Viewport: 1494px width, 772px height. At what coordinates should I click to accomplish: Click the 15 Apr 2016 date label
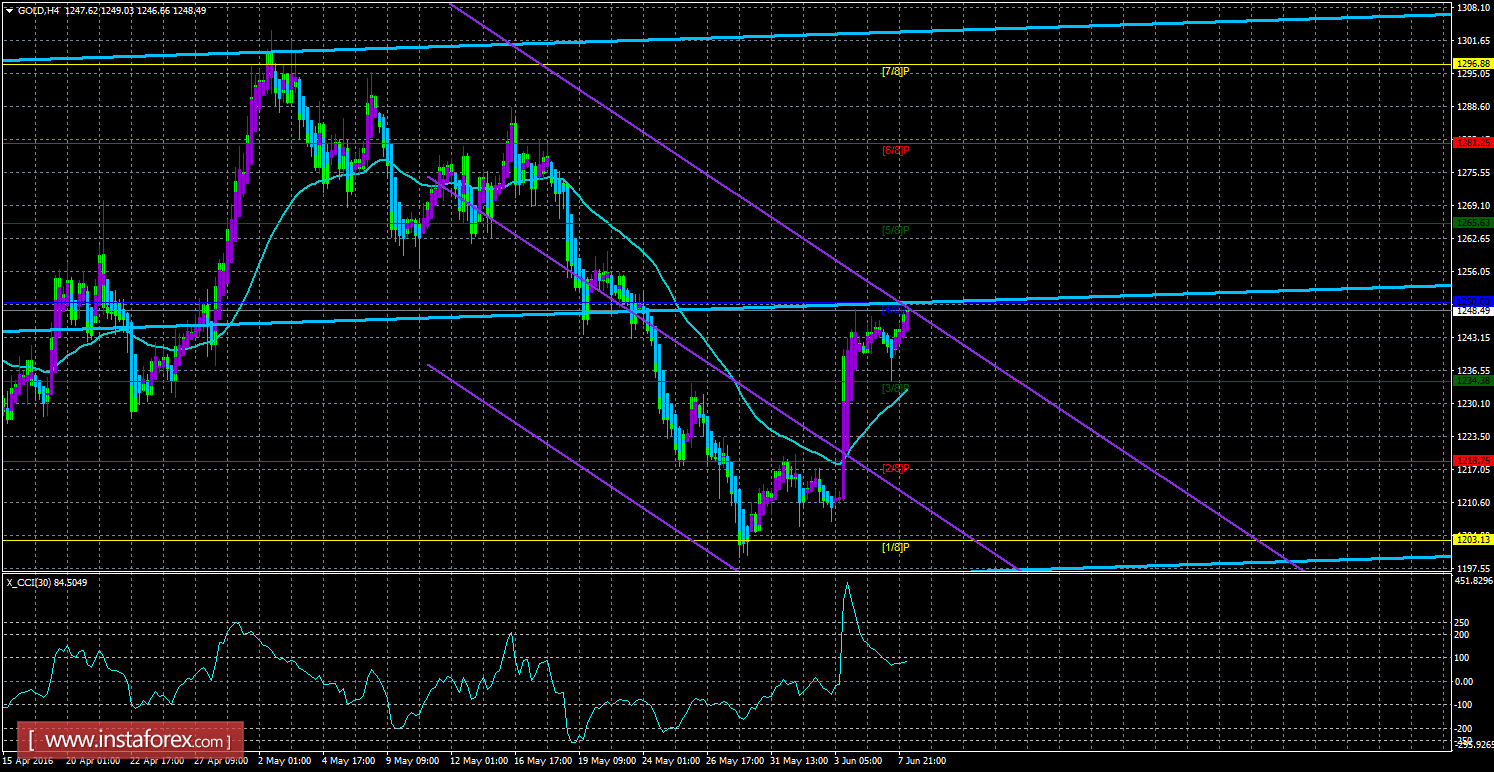click(28, 761)
